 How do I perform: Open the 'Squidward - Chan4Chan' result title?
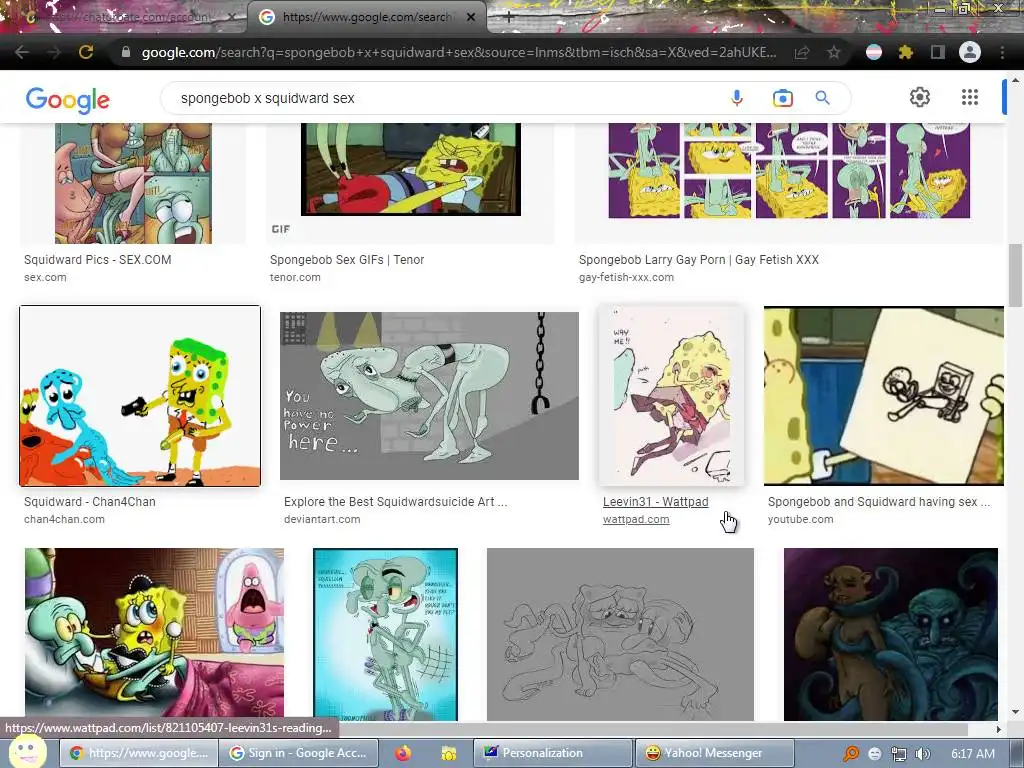(x=89, y=502)
